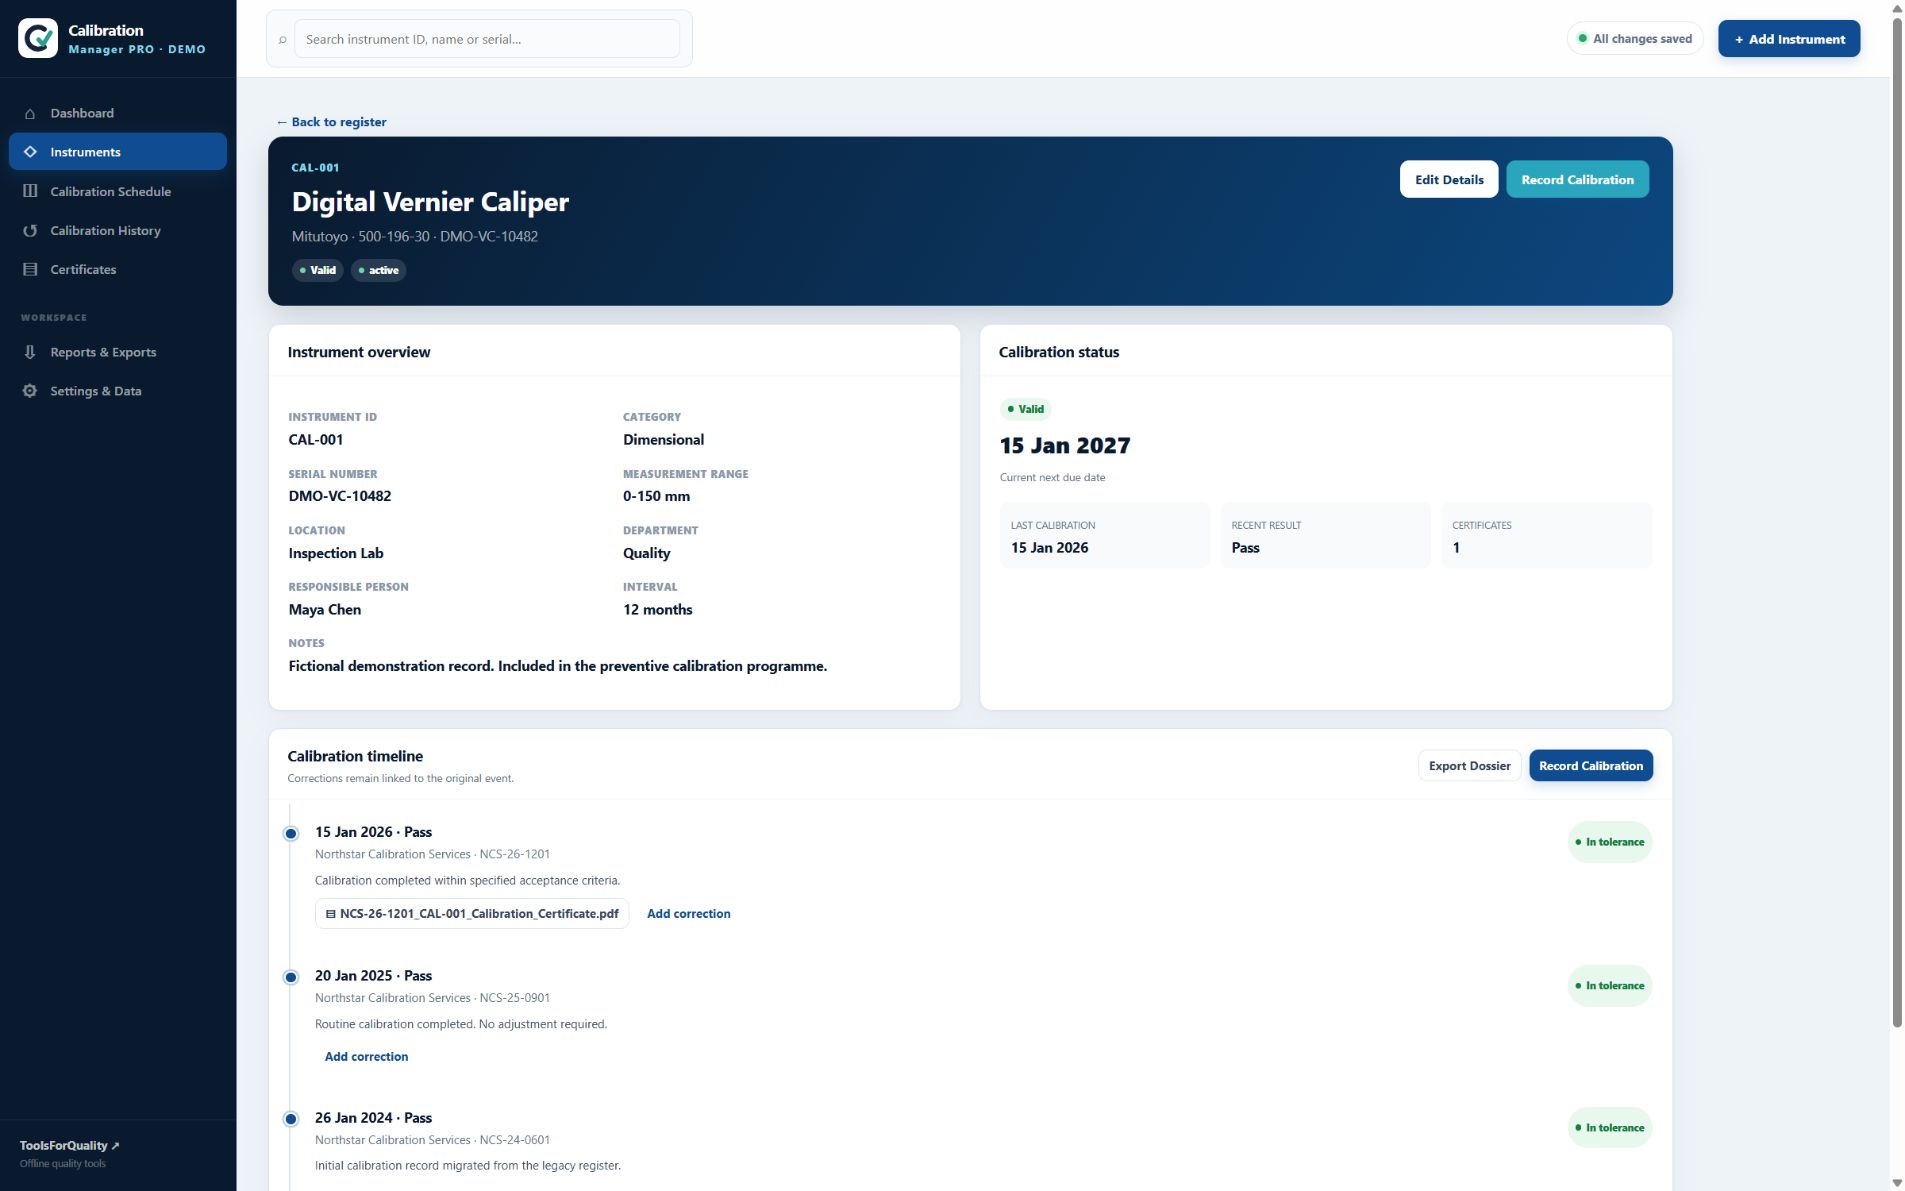
Task: Click the Certificates sidebar icon
Action: 30,270
